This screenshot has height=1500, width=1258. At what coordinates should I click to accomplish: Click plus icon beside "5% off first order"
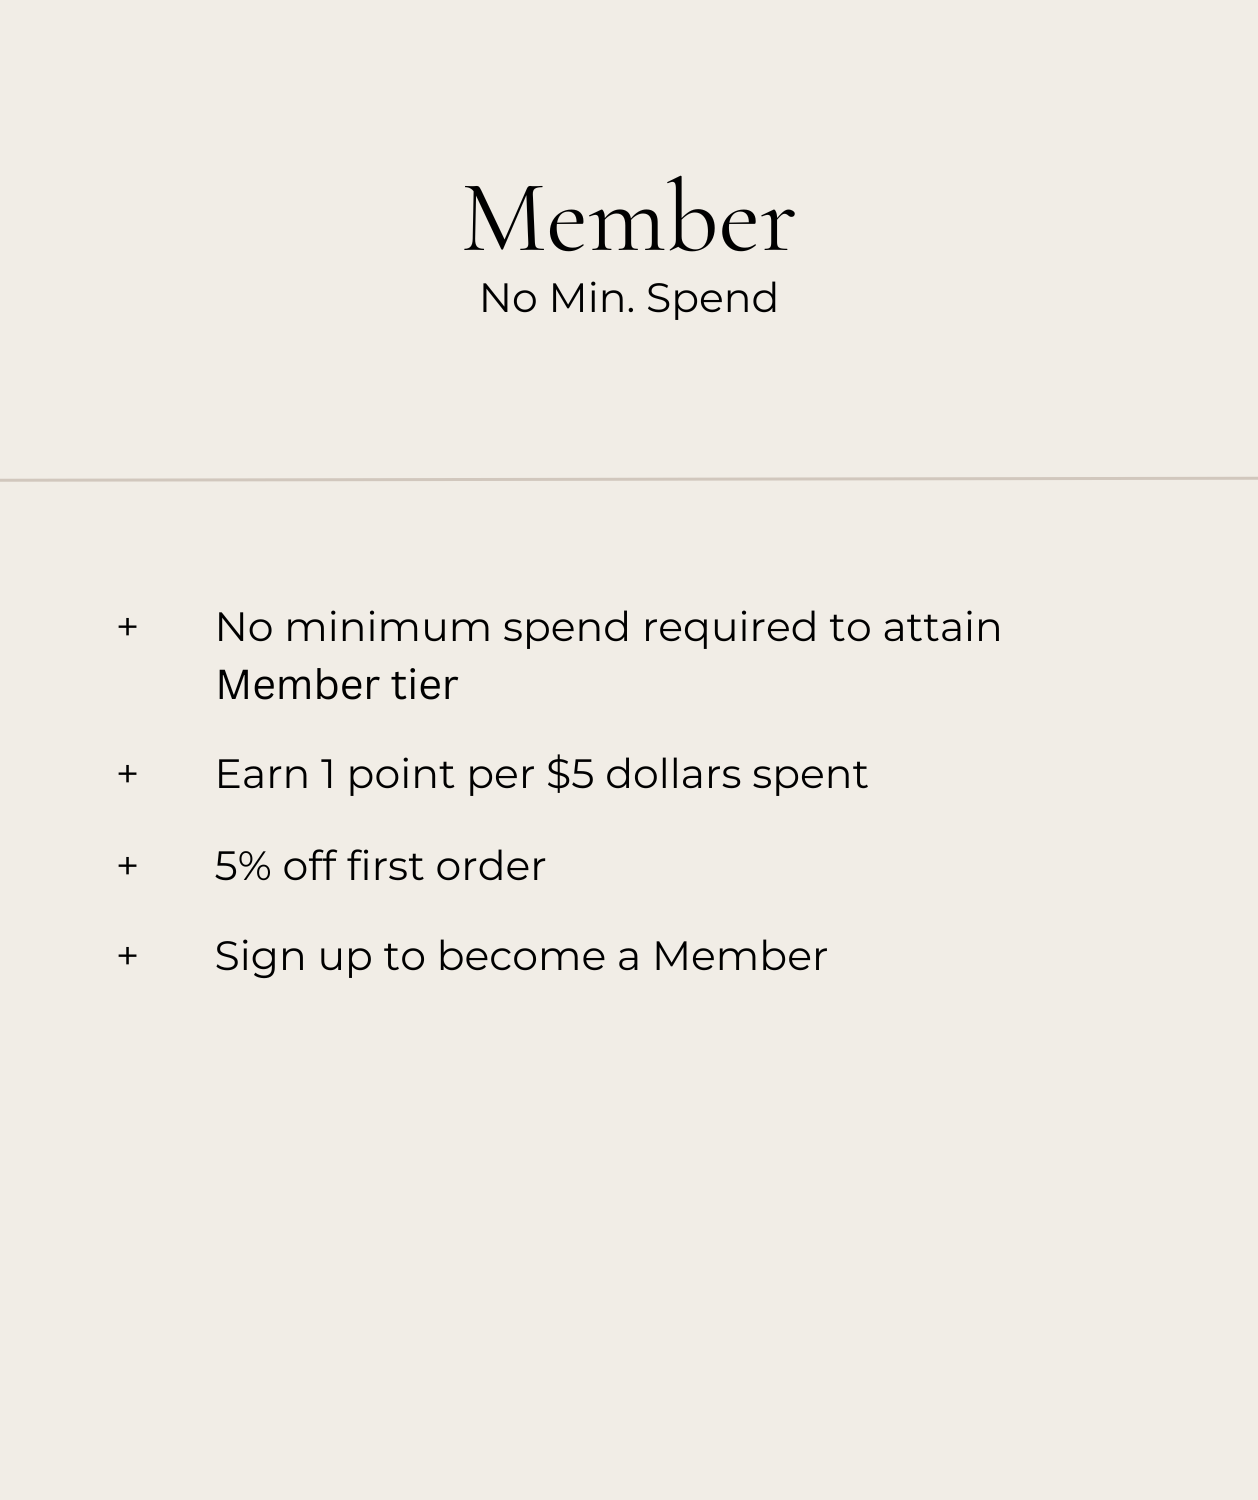pos(127,866)
